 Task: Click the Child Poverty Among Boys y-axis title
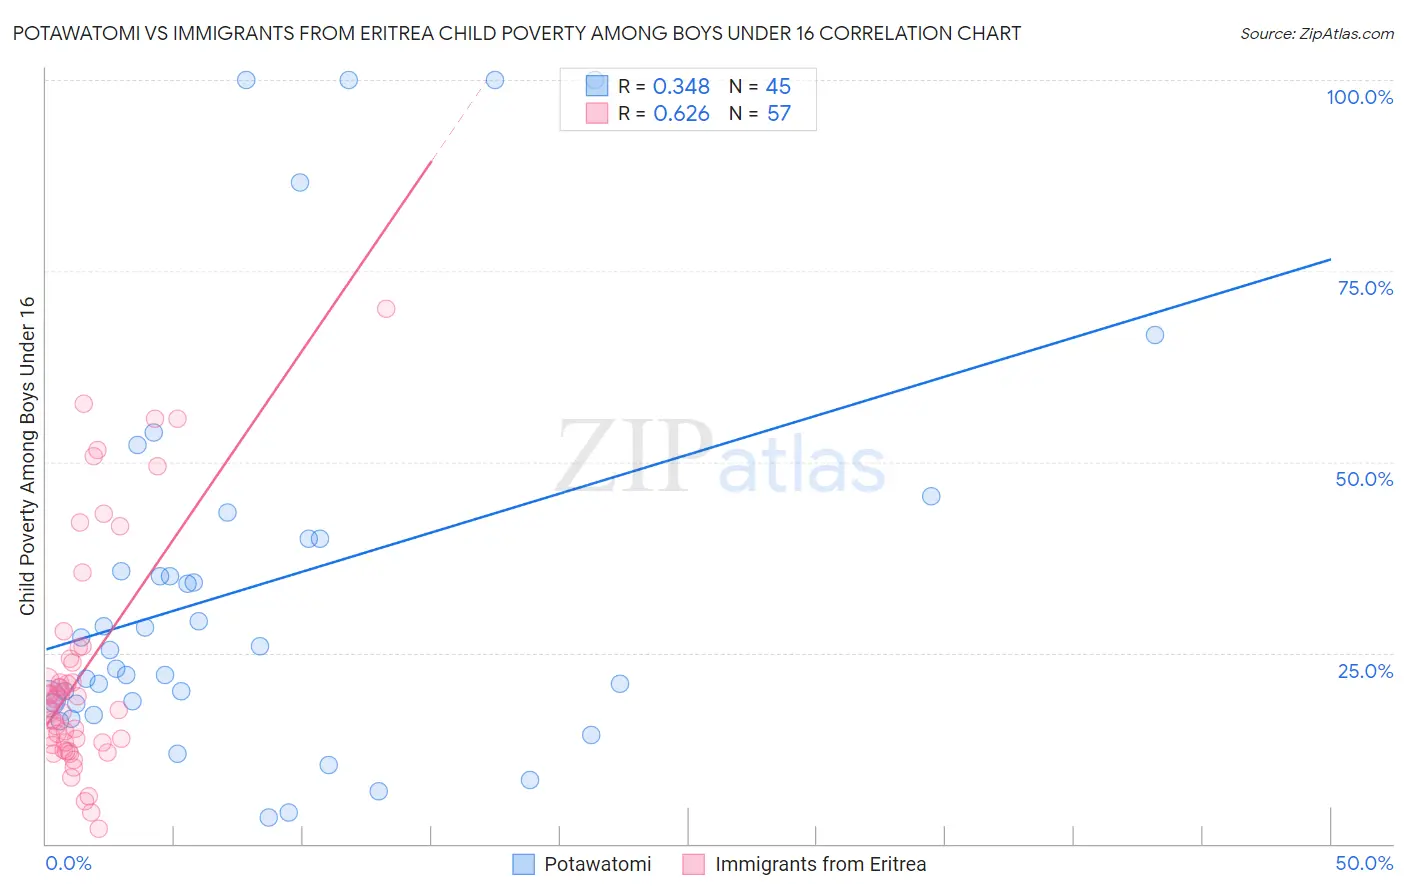[x=27, y=456]
